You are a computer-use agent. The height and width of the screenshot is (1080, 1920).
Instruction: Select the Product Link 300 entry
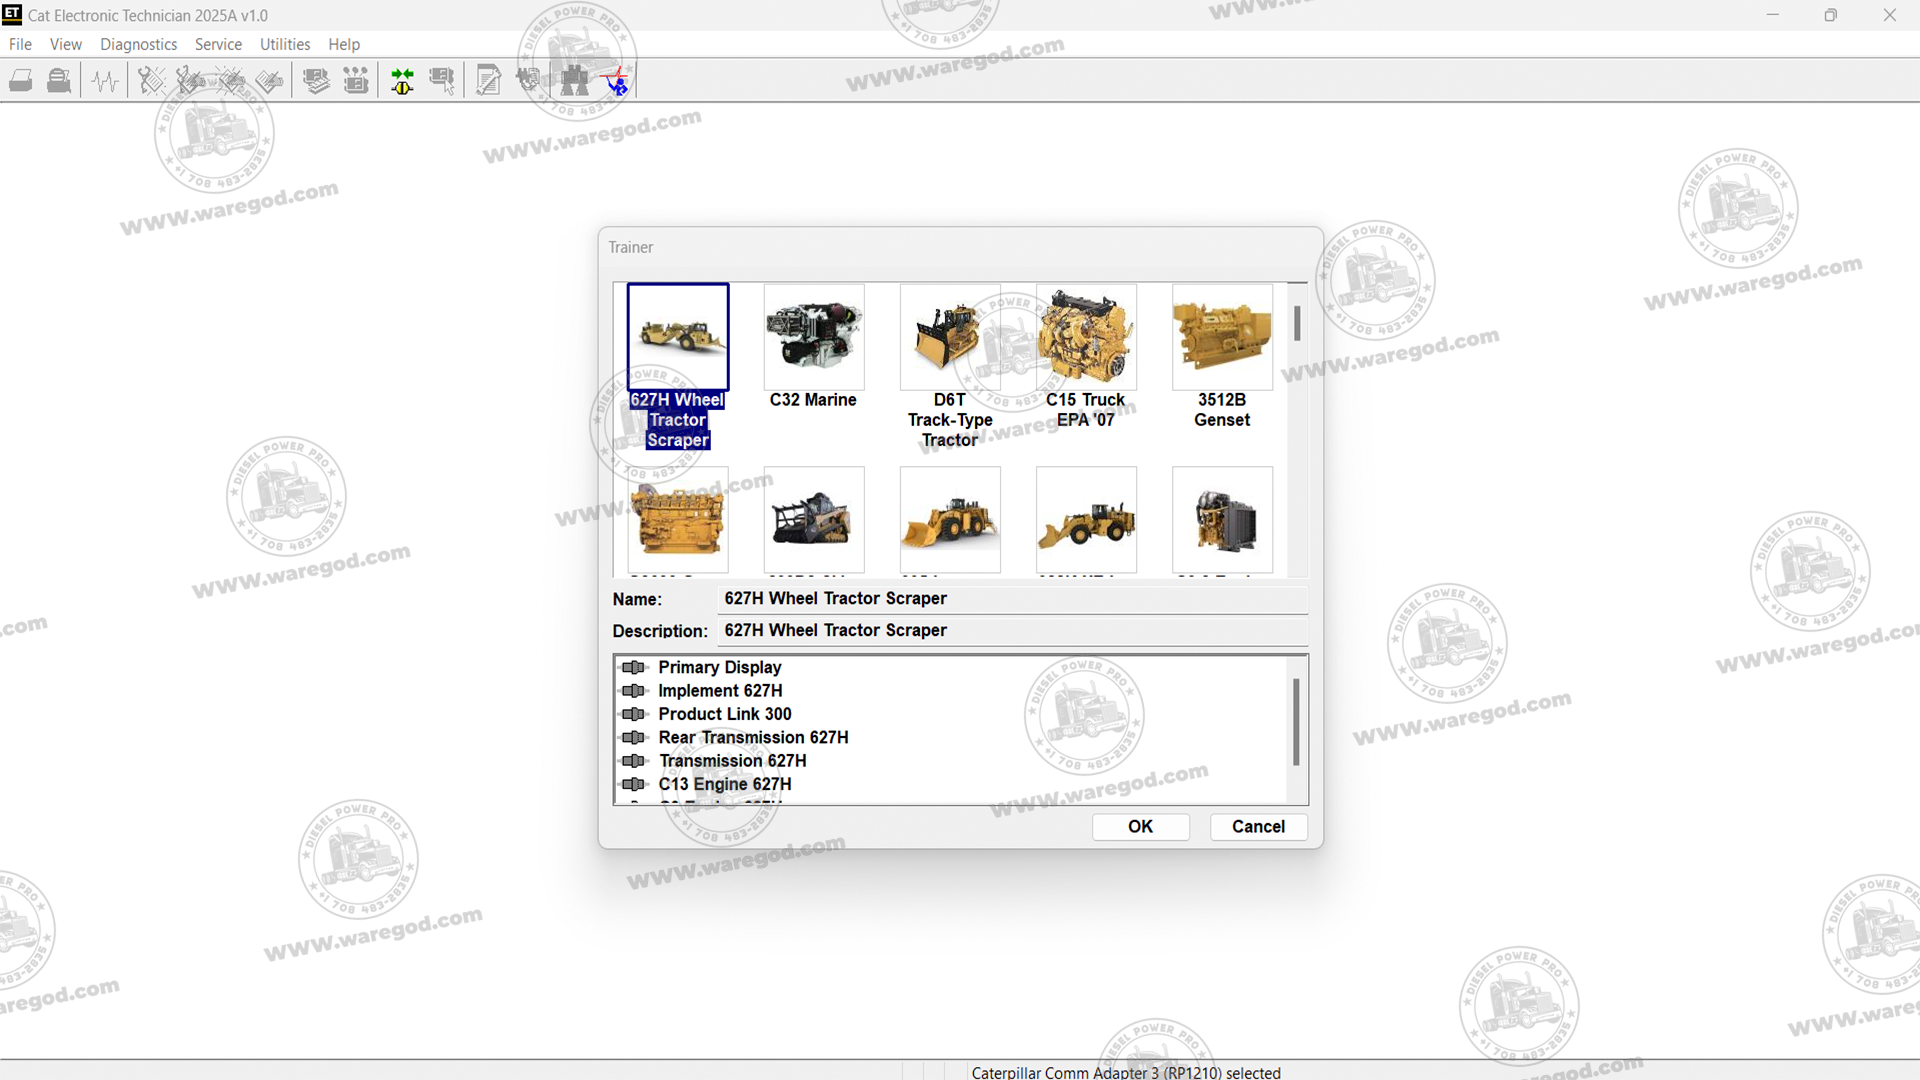tap(724, 714)
